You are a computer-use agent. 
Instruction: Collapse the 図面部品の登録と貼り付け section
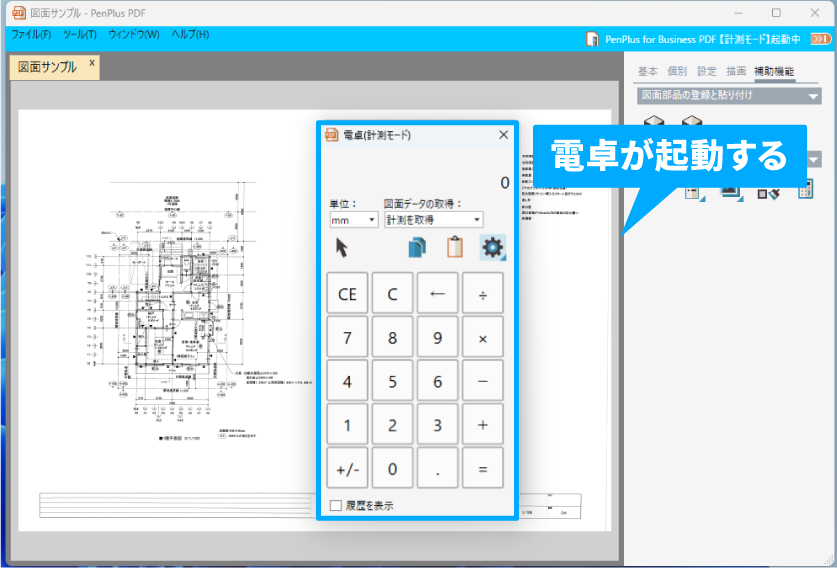[x=813, y=97]
